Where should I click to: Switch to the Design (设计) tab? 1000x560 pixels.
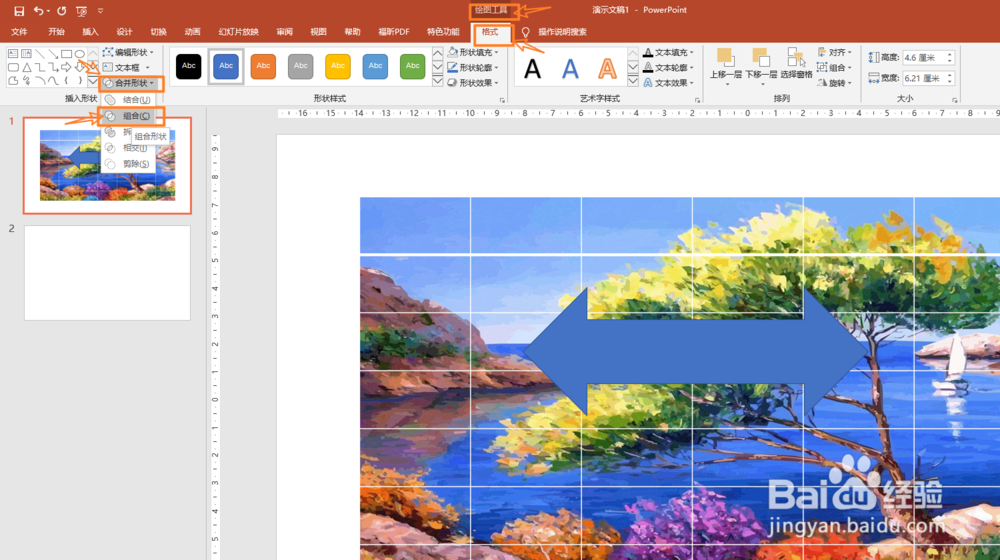(124, 32)
